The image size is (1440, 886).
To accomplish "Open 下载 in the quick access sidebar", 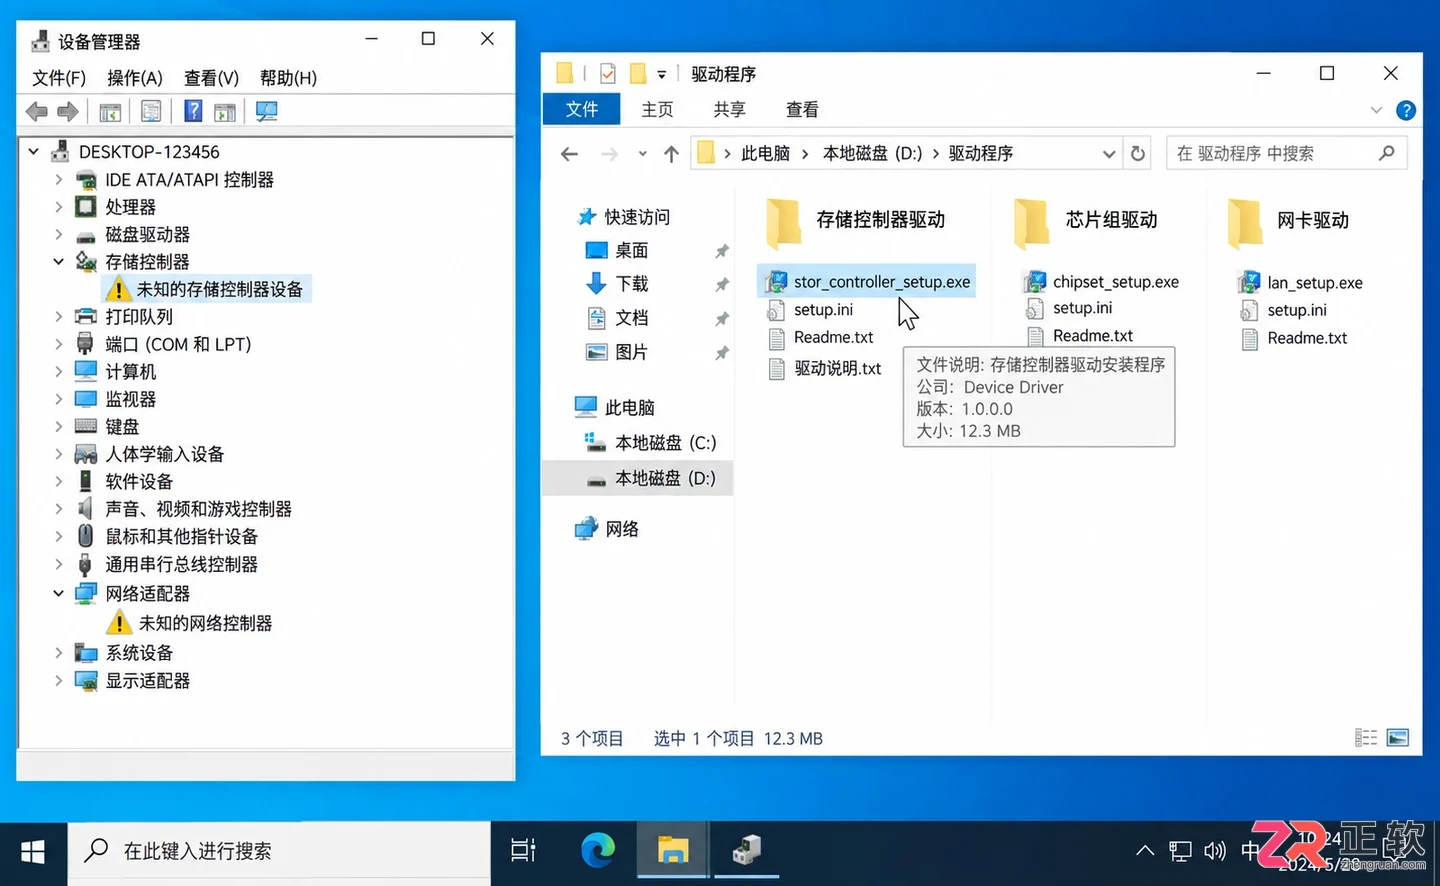I will coord(631,284).
